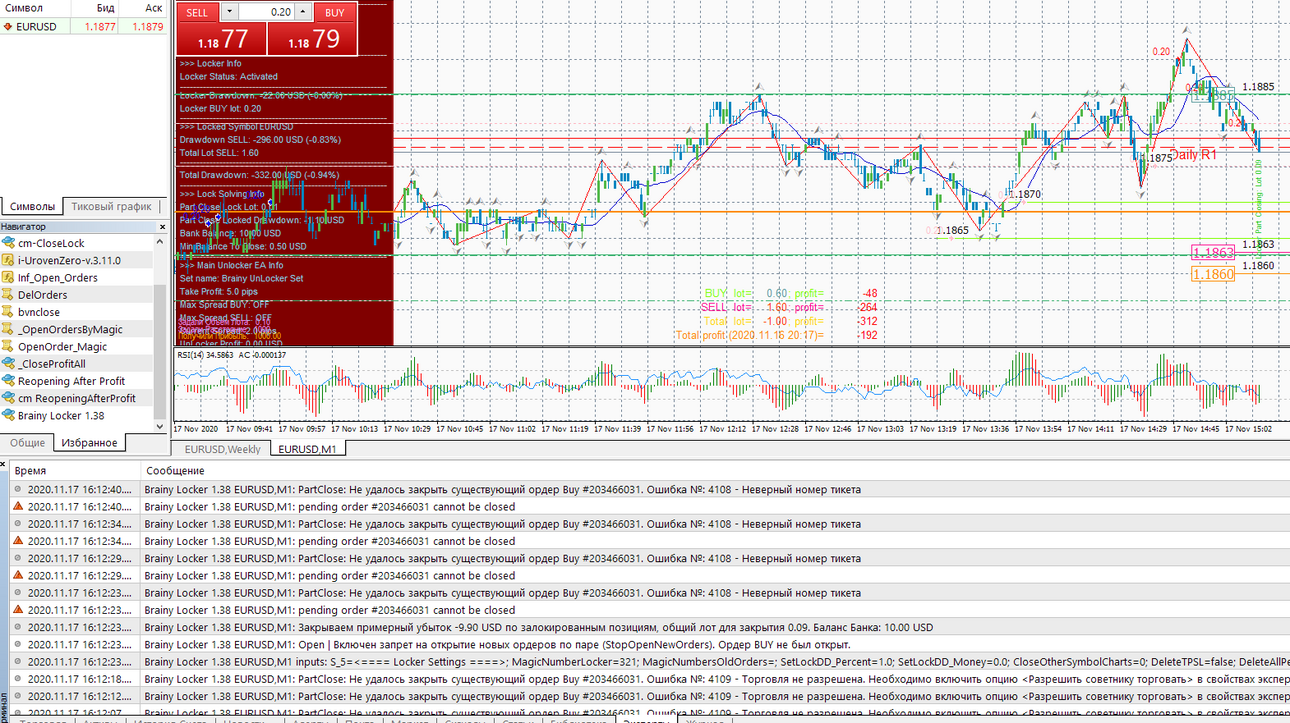Open the Избранное navigator tab
Screen dimensions: 1290x723
tap(89, 442)
